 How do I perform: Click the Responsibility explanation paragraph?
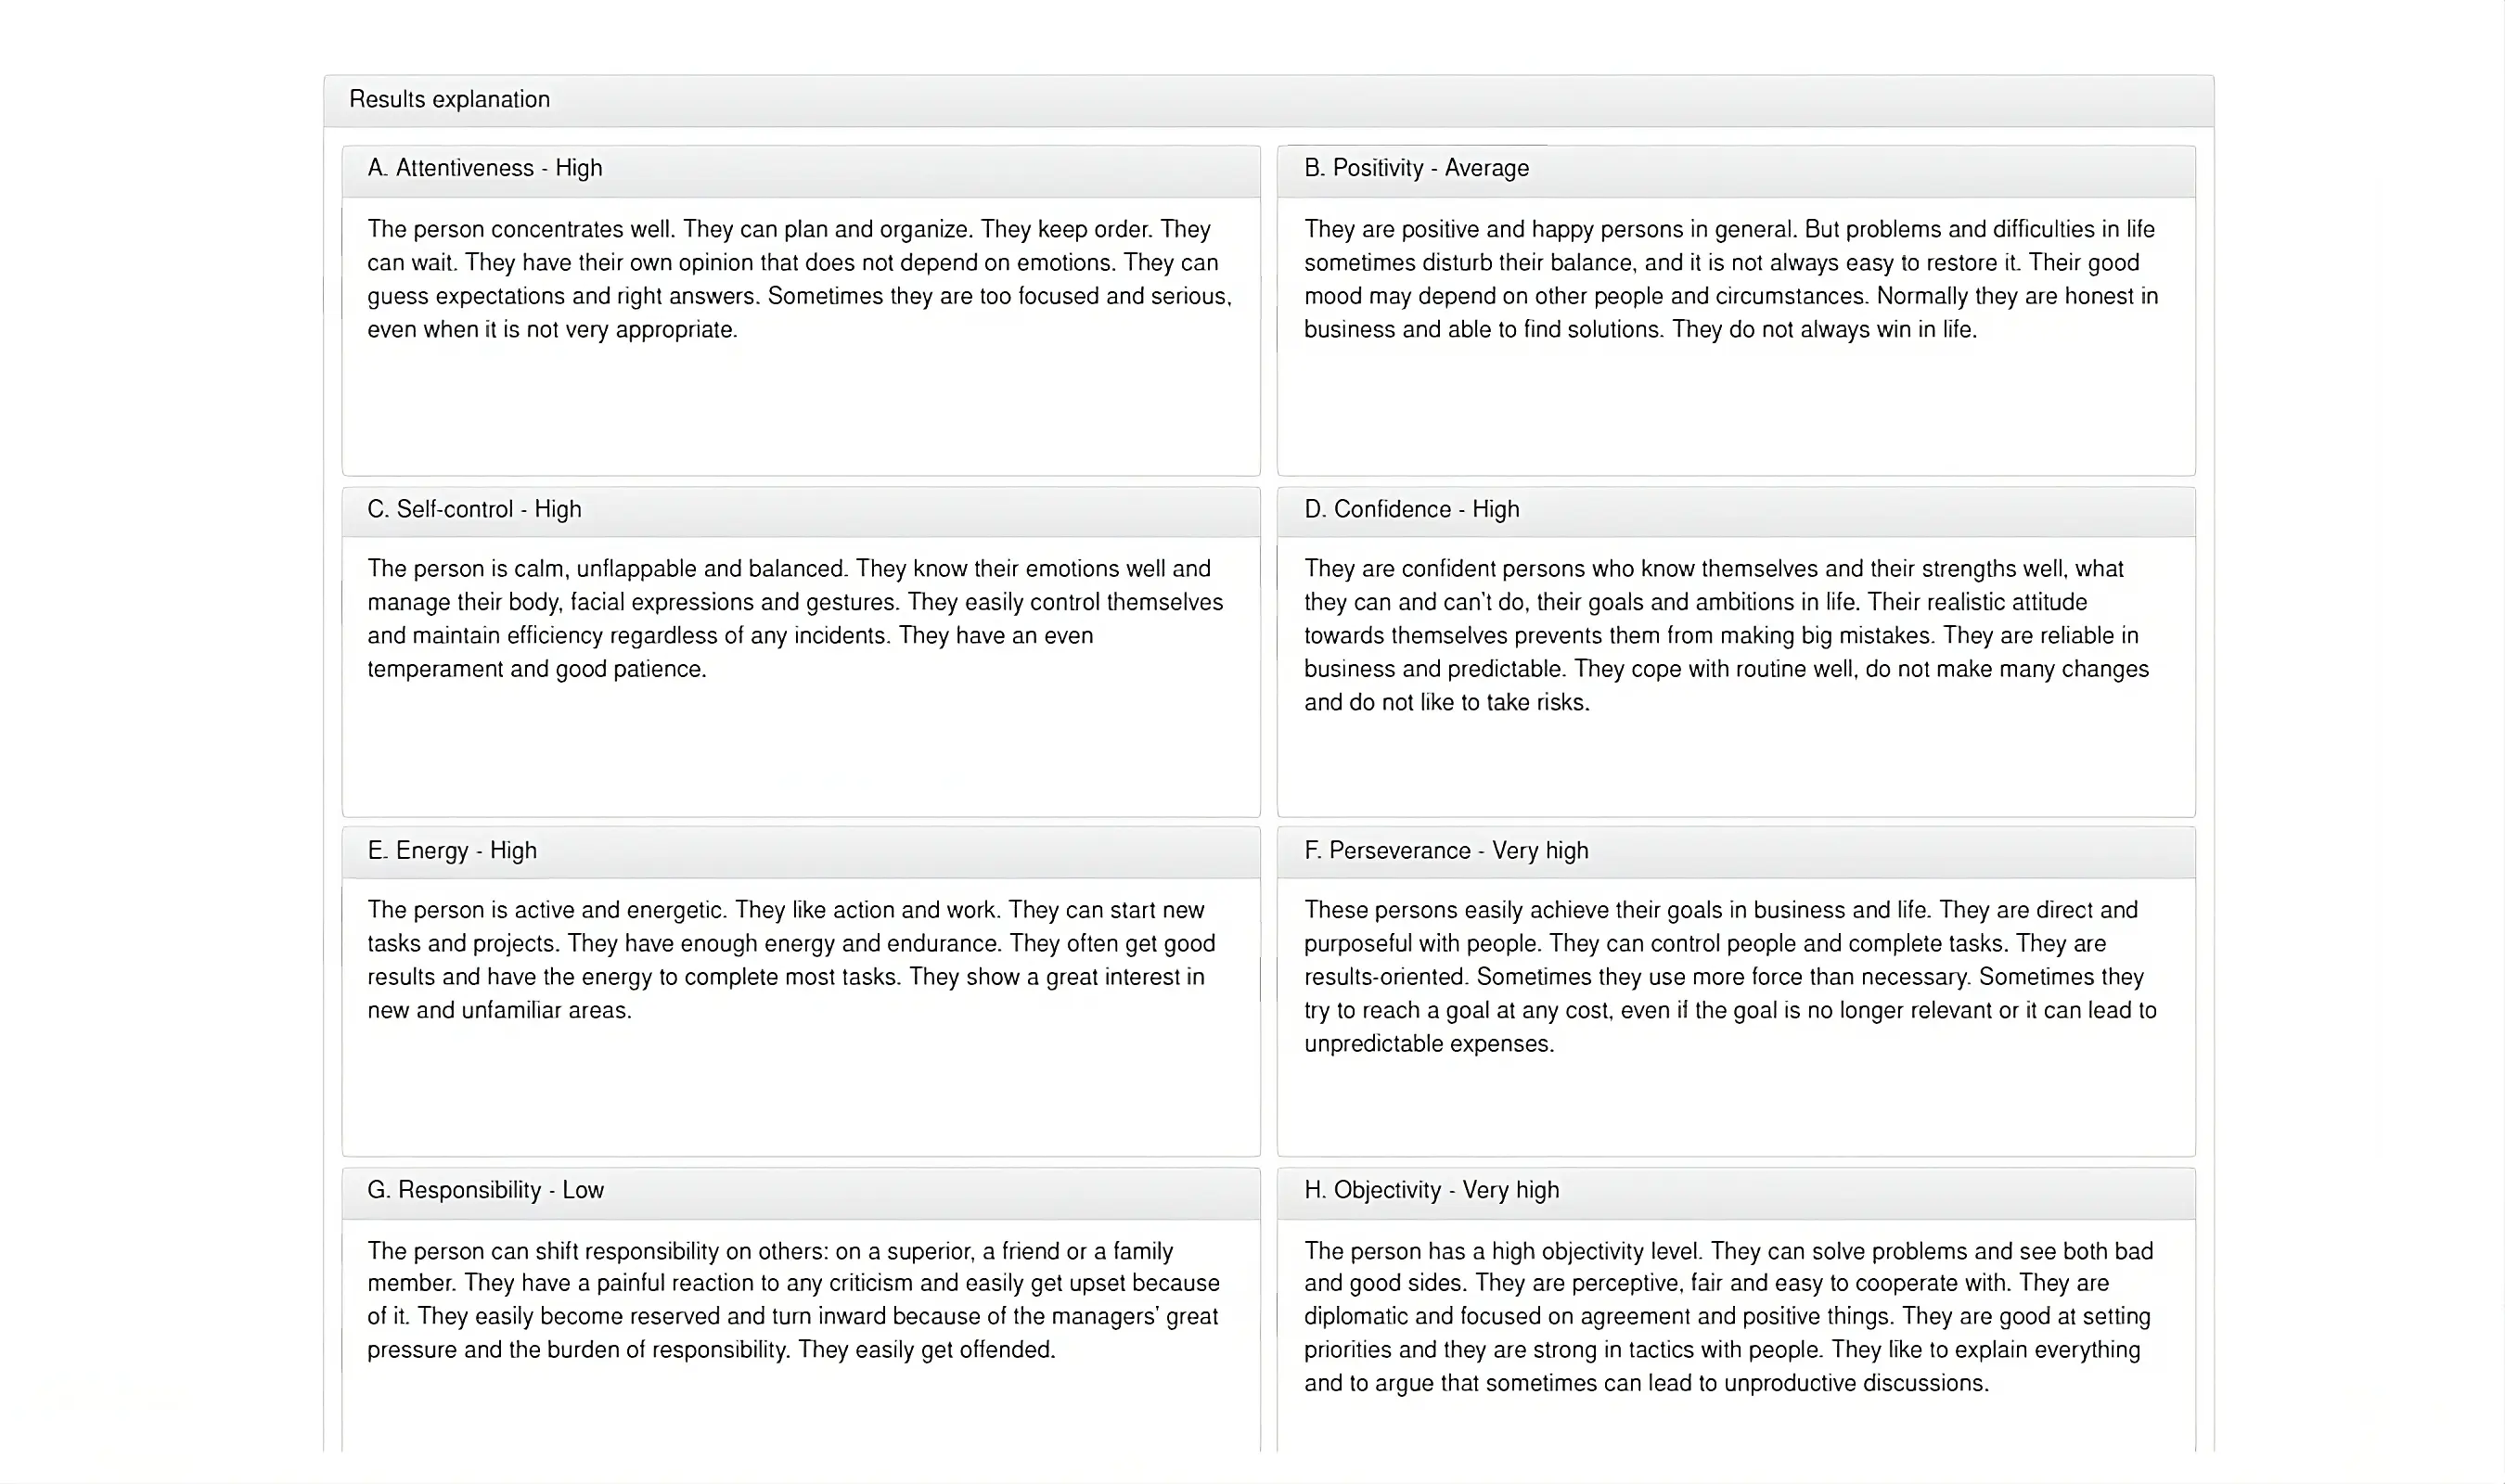793,1300
